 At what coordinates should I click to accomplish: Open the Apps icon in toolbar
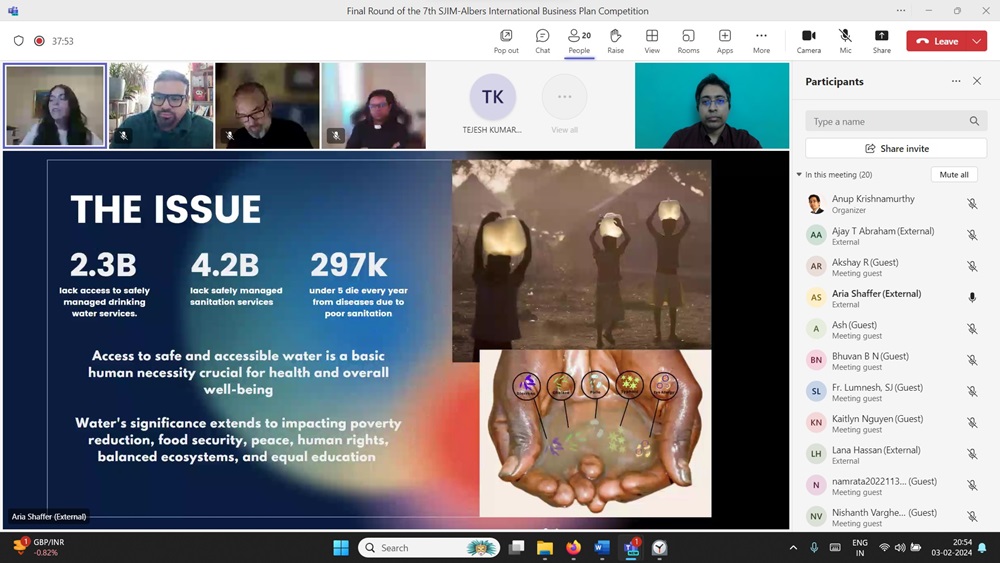(725, 41)
